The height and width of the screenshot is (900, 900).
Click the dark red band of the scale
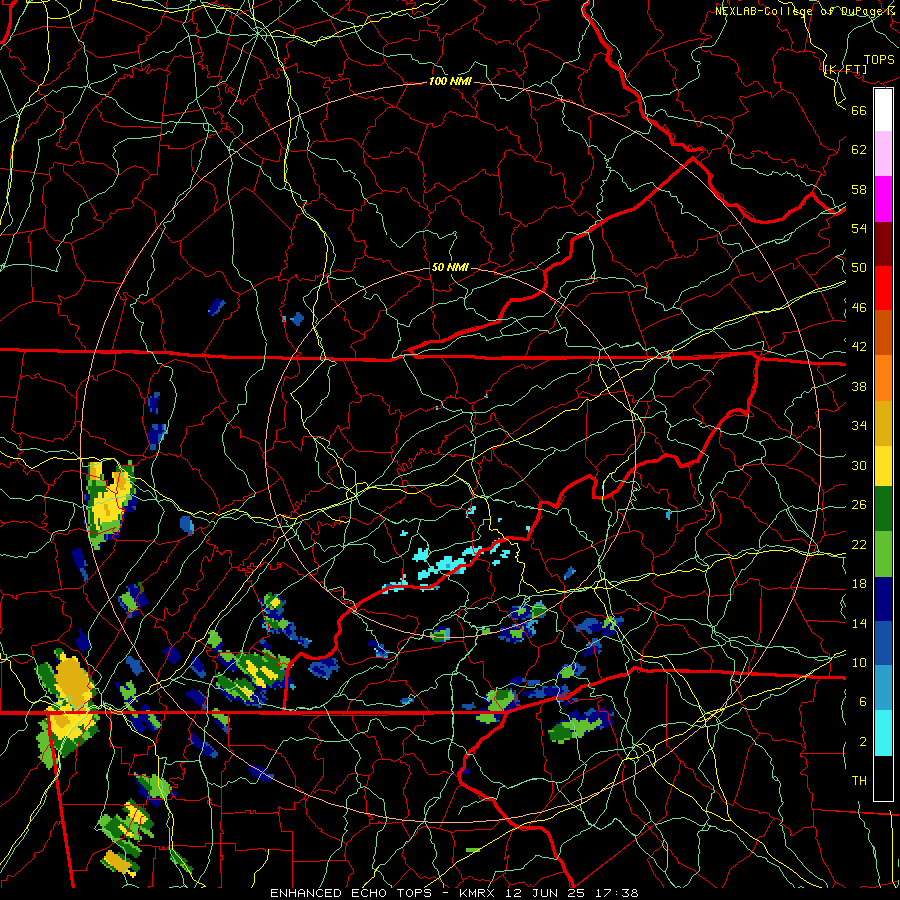click(883, 244)
